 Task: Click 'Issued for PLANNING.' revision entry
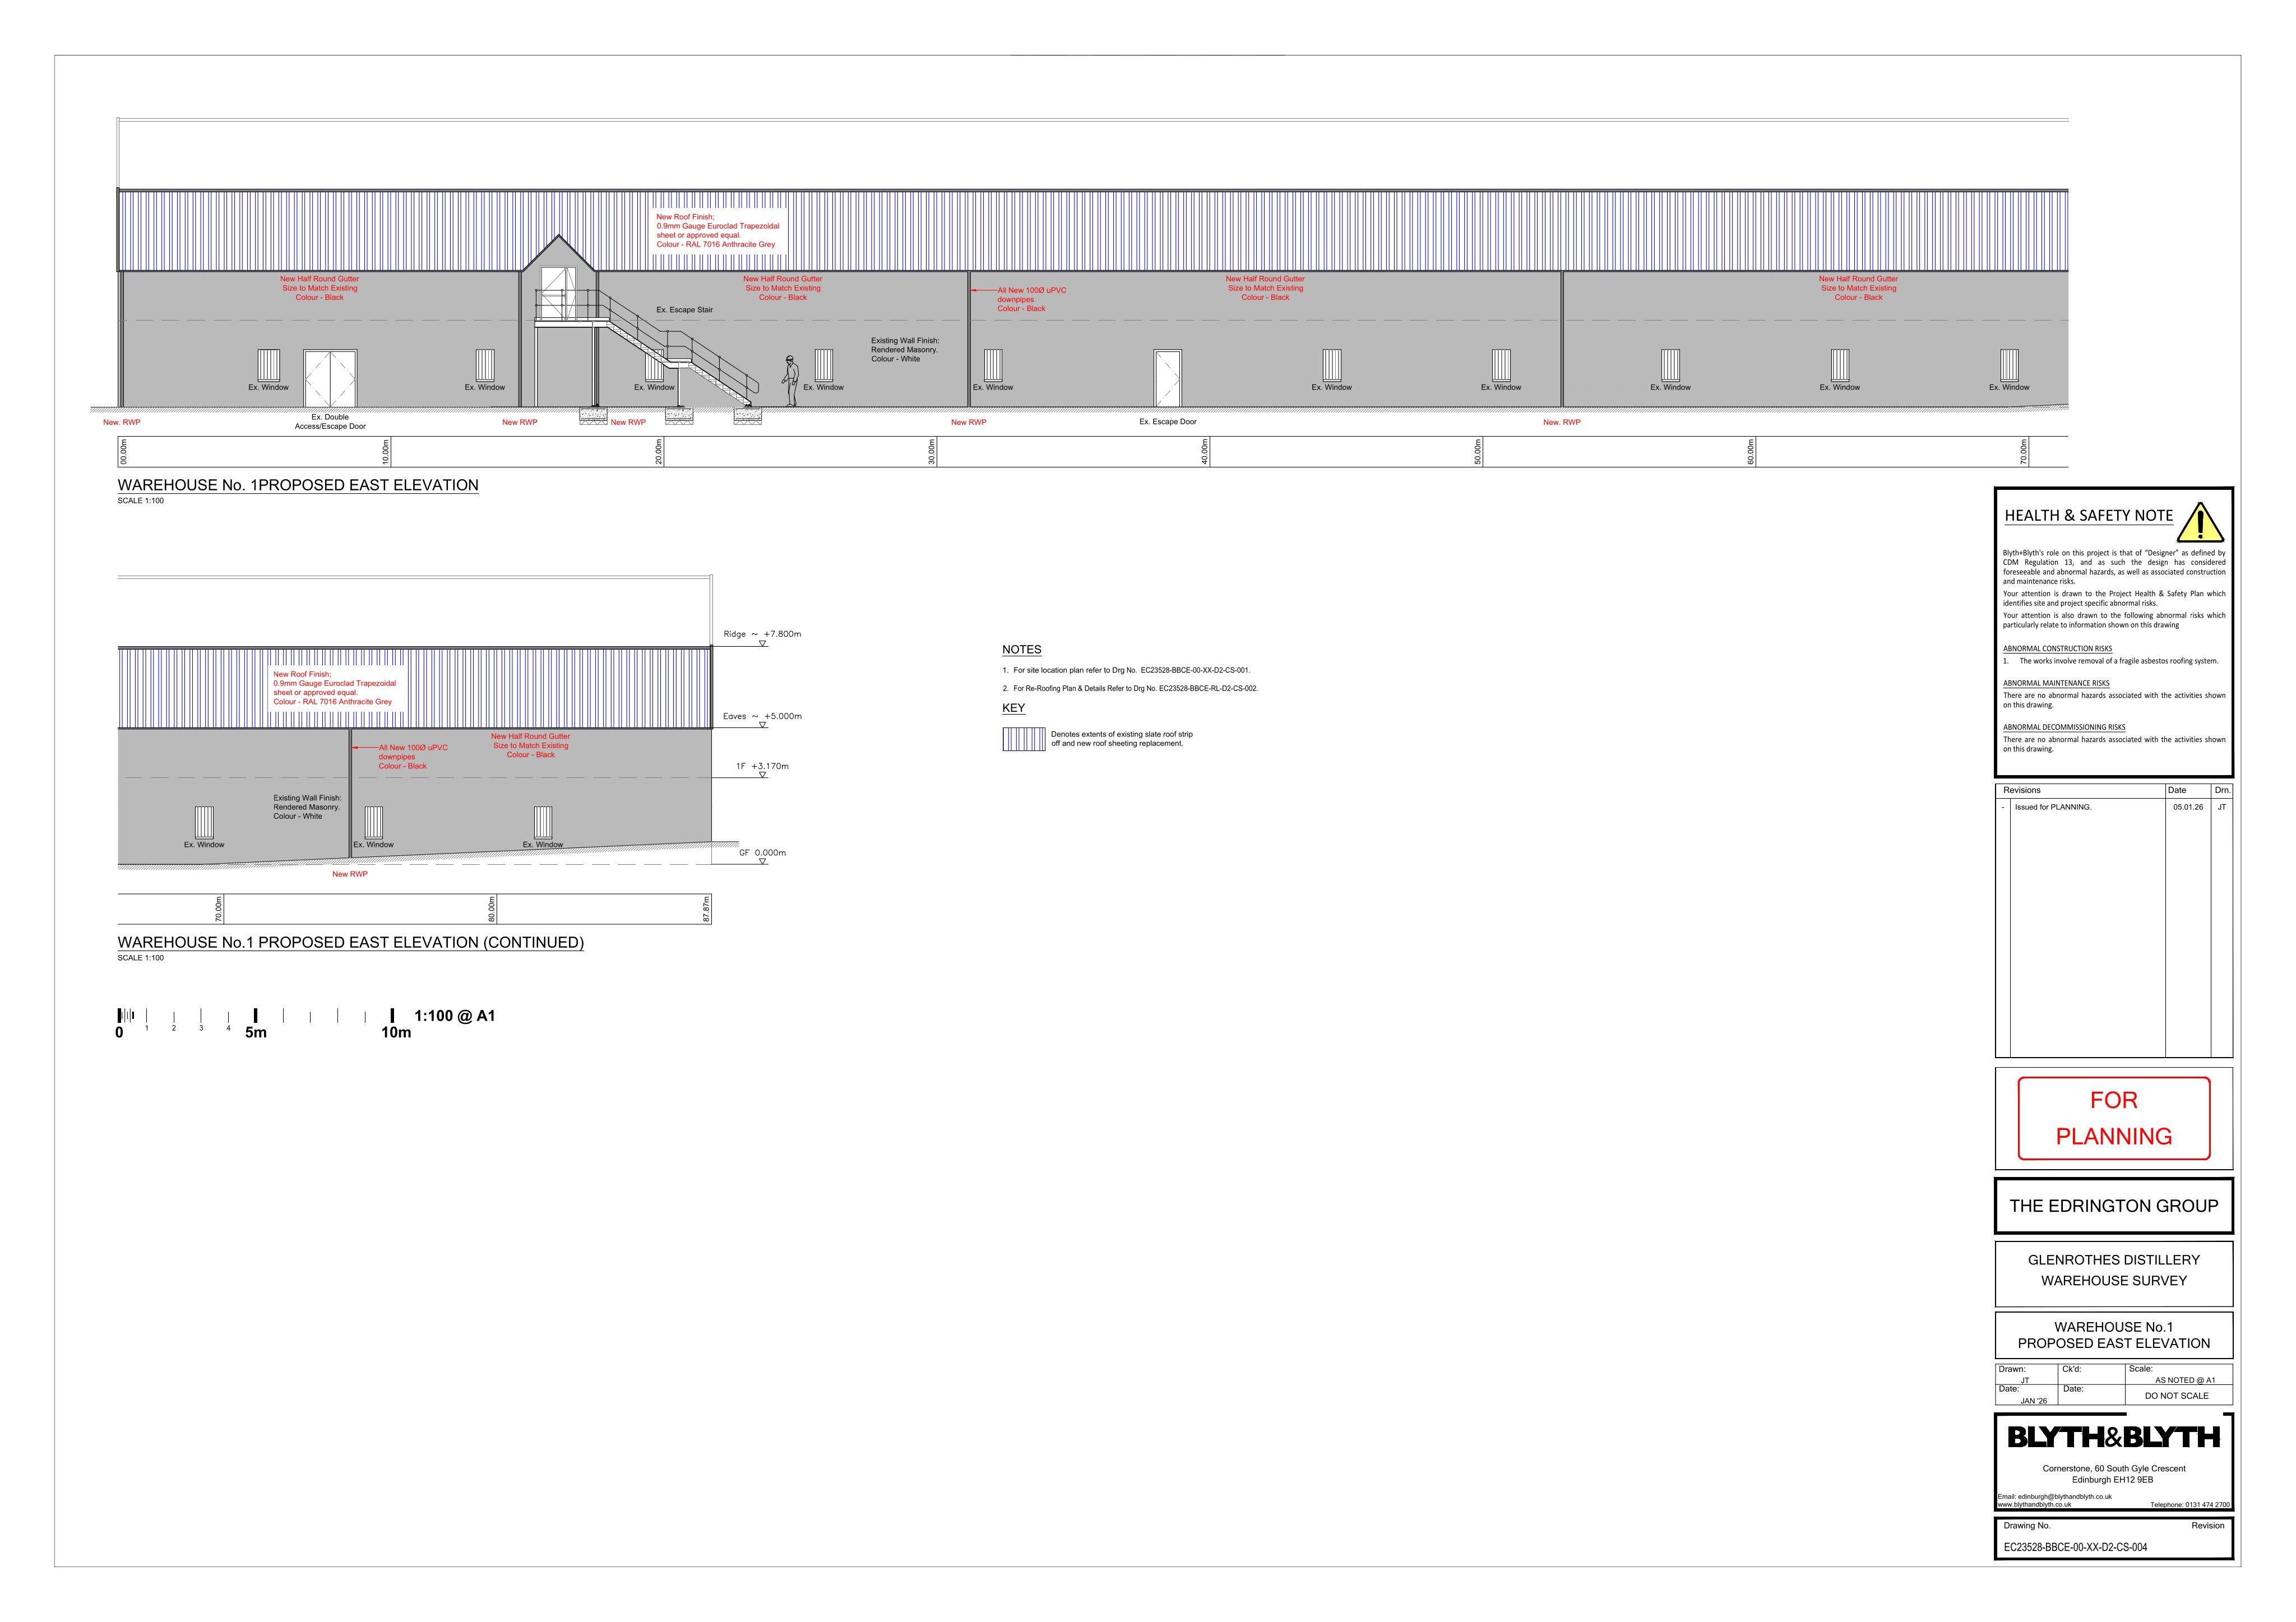point(2053,807)
